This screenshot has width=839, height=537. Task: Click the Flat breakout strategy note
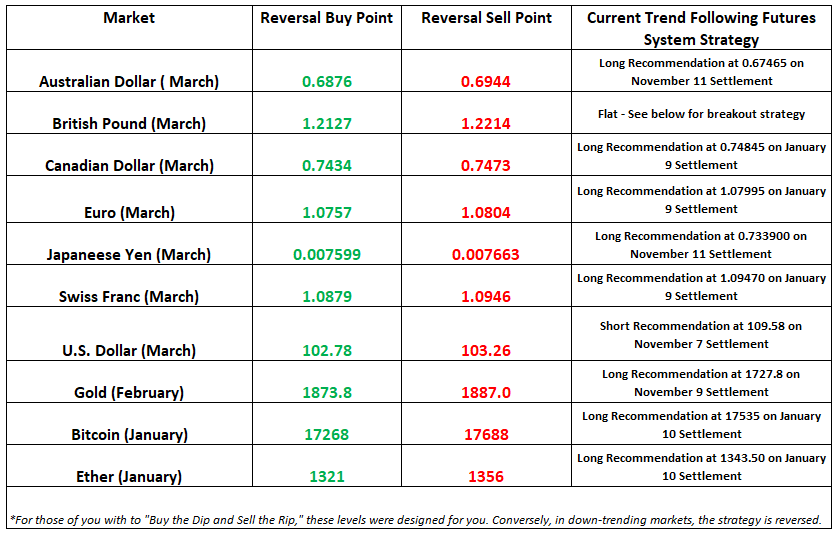click(x=701, y=114)
